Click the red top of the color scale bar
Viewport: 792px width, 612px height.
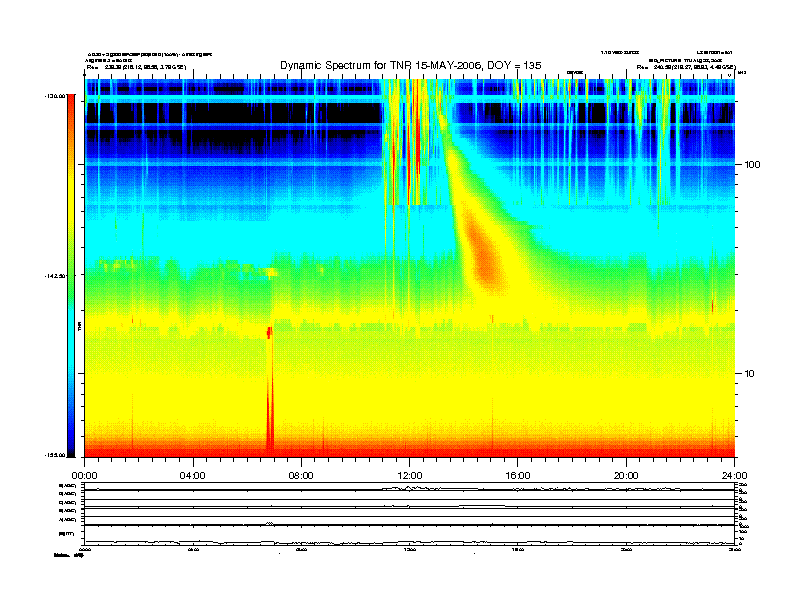(71, 104)
